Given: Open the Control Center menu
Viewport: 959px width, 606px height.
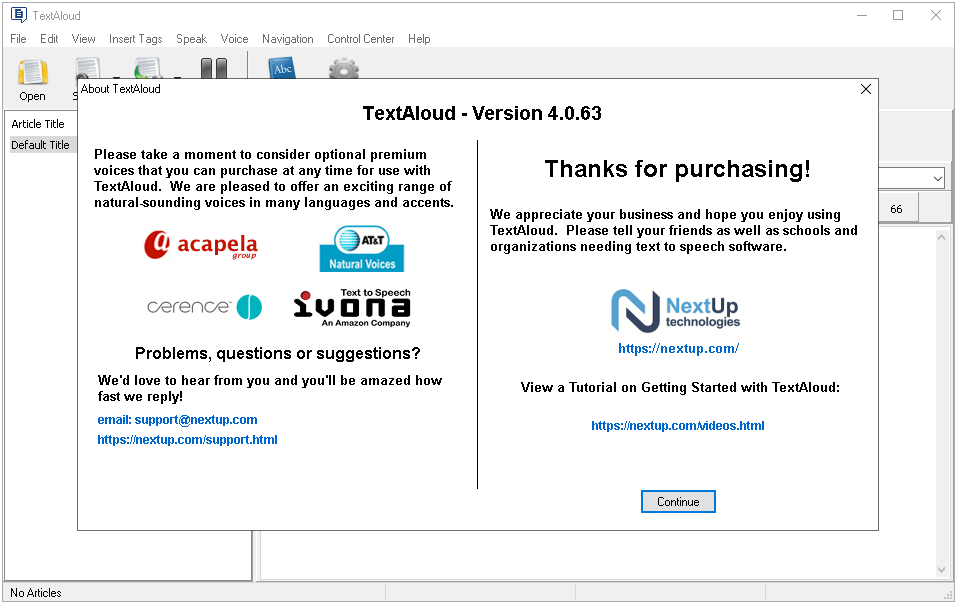Looking at the screenshot, I should [x=361, y=39].
